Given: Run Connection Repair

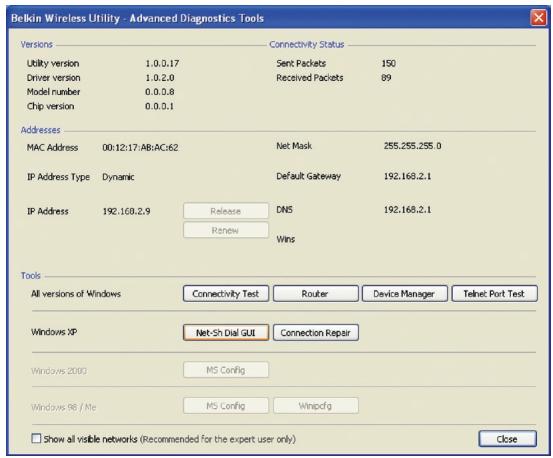Looking at the screenshot, I should [x=316, y=332].
